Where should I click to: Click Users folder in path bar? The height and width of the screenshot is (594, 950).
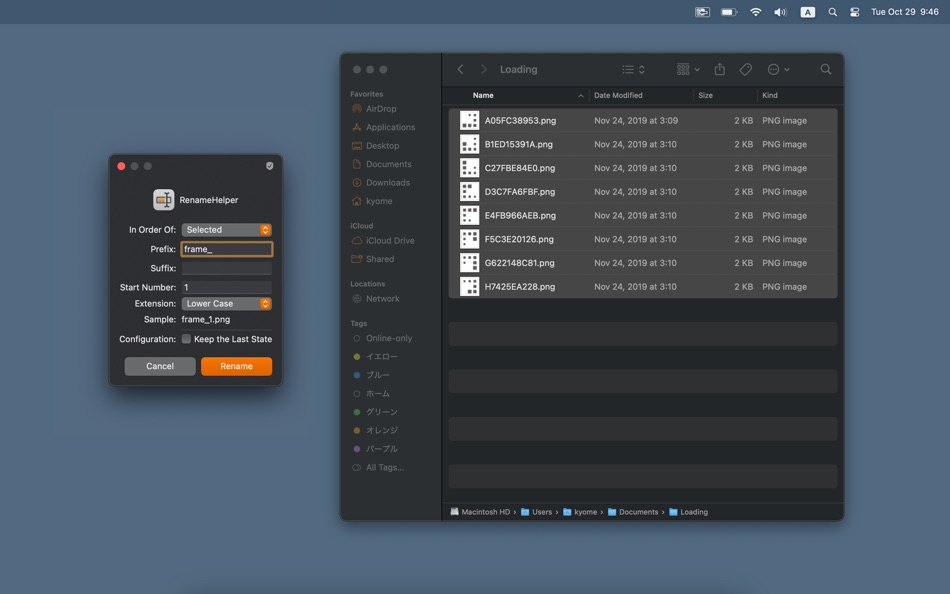[x=537, y=512]
